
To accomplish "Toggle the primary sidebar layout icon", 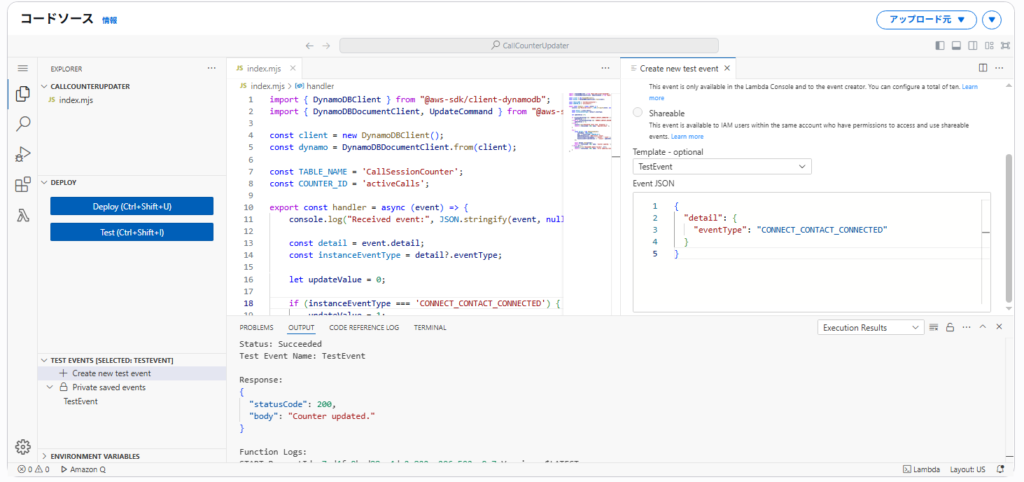I will click(x=940, y=45).
